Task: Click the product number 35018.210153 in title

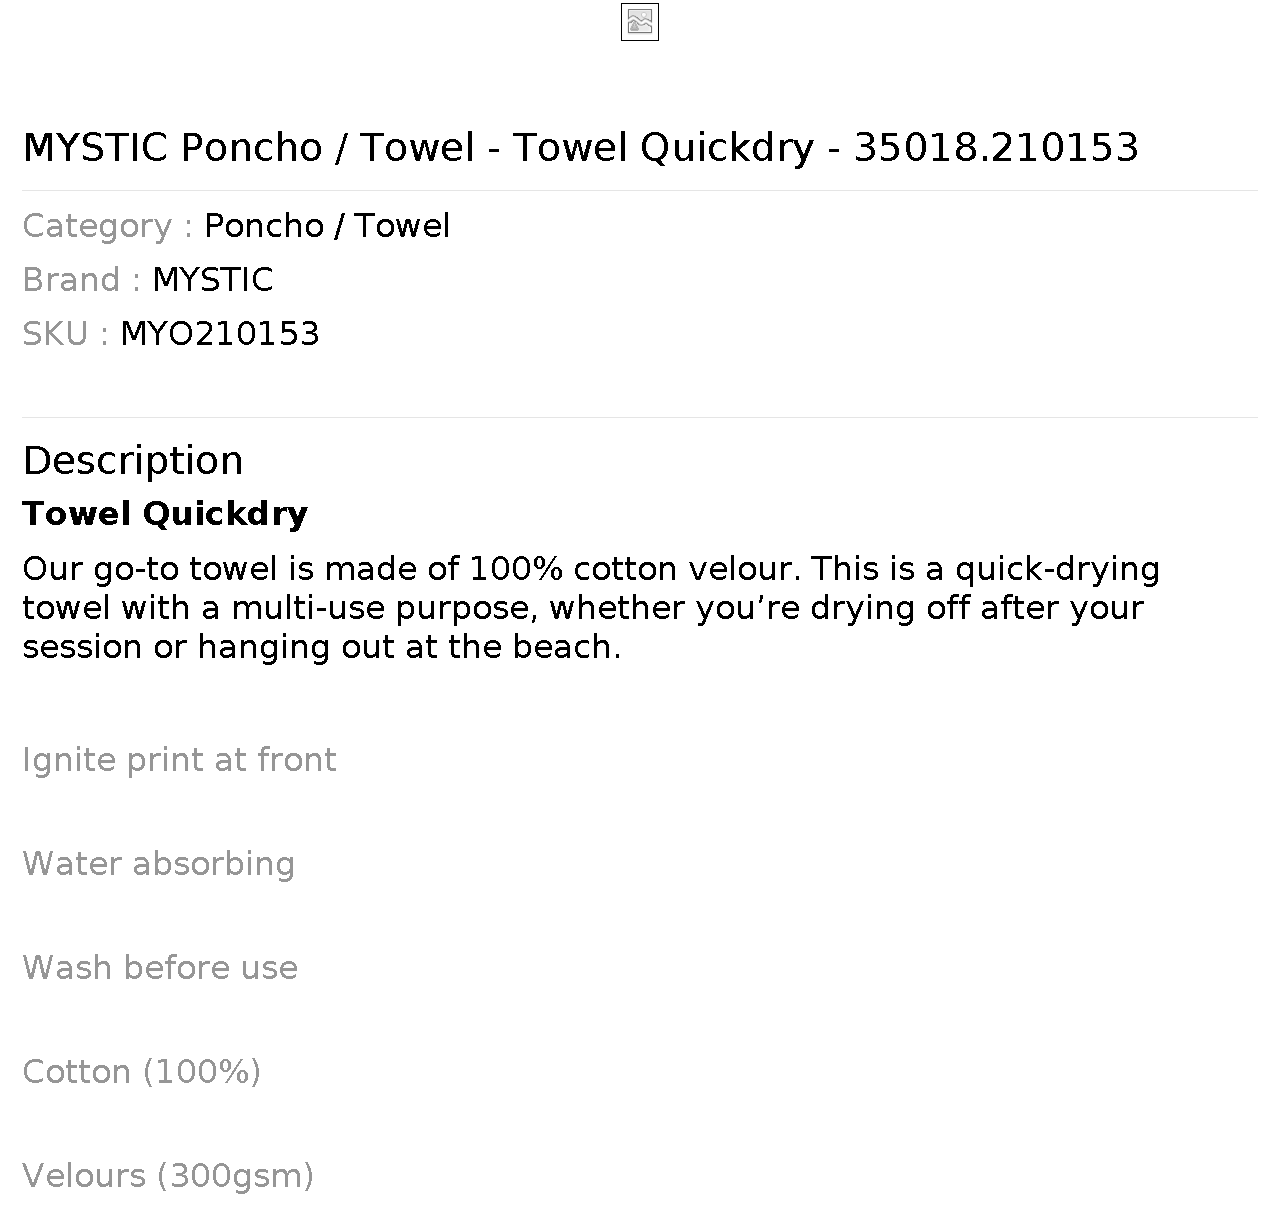Action: [x=996, y=148]
